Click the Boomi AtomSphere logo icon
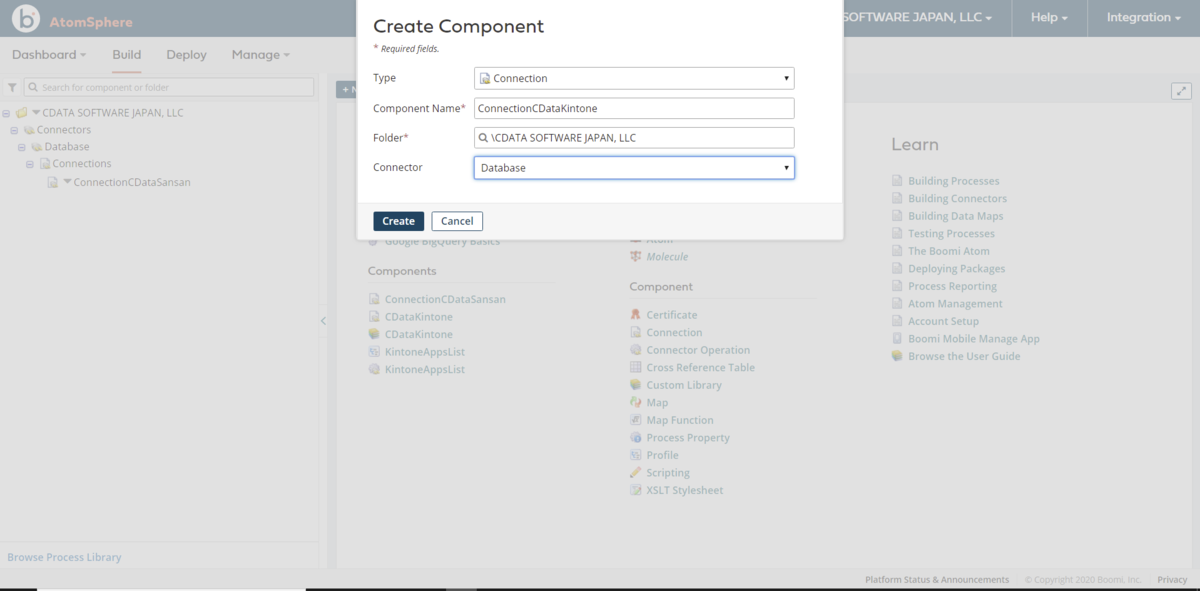 pyautogui.click(x=26, y=18)
